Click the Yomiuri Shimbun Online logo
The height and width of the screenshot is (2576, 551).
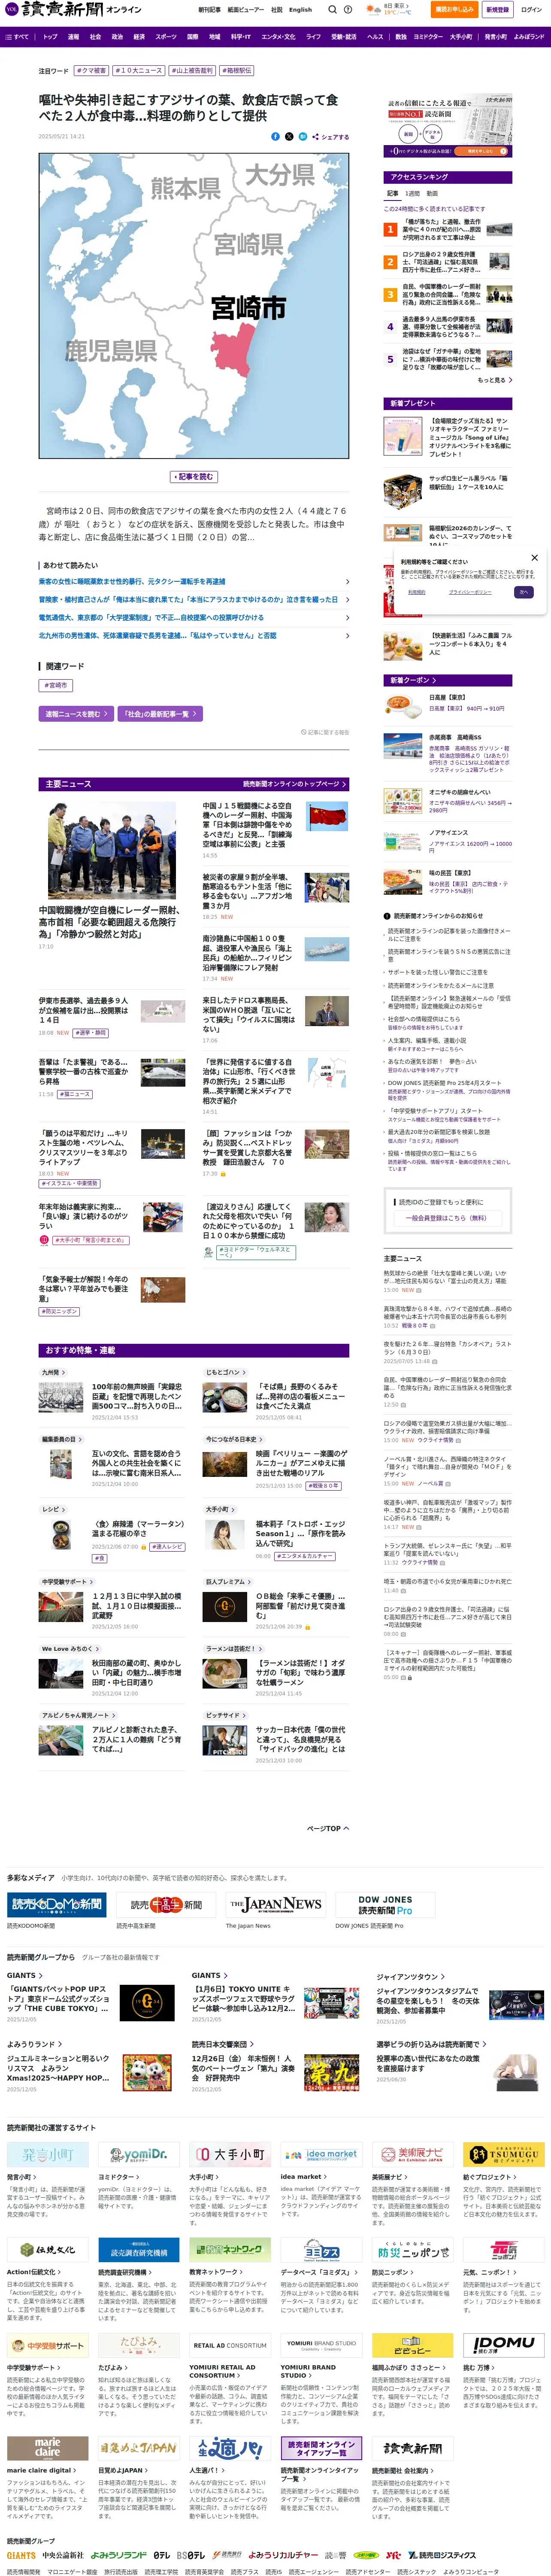(x=74, y=9)
